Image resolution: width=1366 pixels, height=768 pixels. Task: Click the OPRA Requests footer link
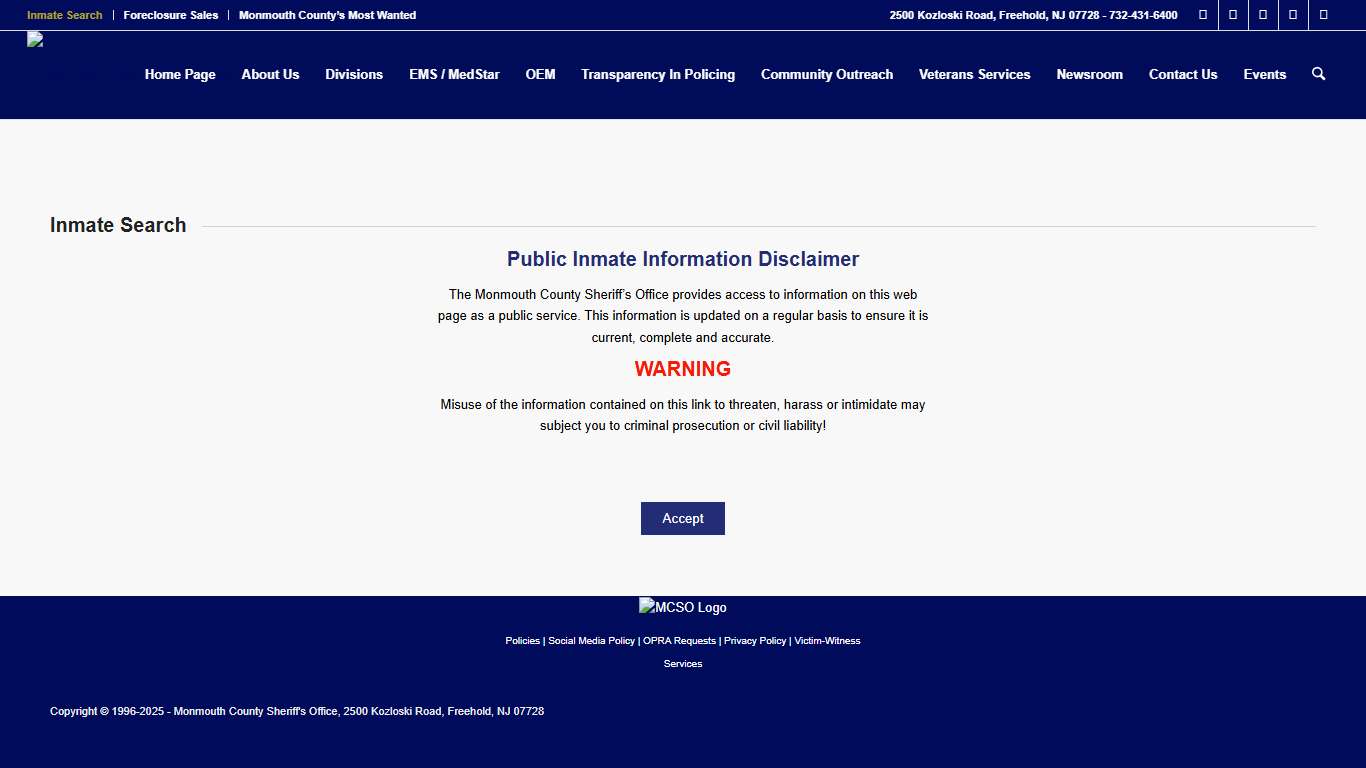click(x=679, y=640)
